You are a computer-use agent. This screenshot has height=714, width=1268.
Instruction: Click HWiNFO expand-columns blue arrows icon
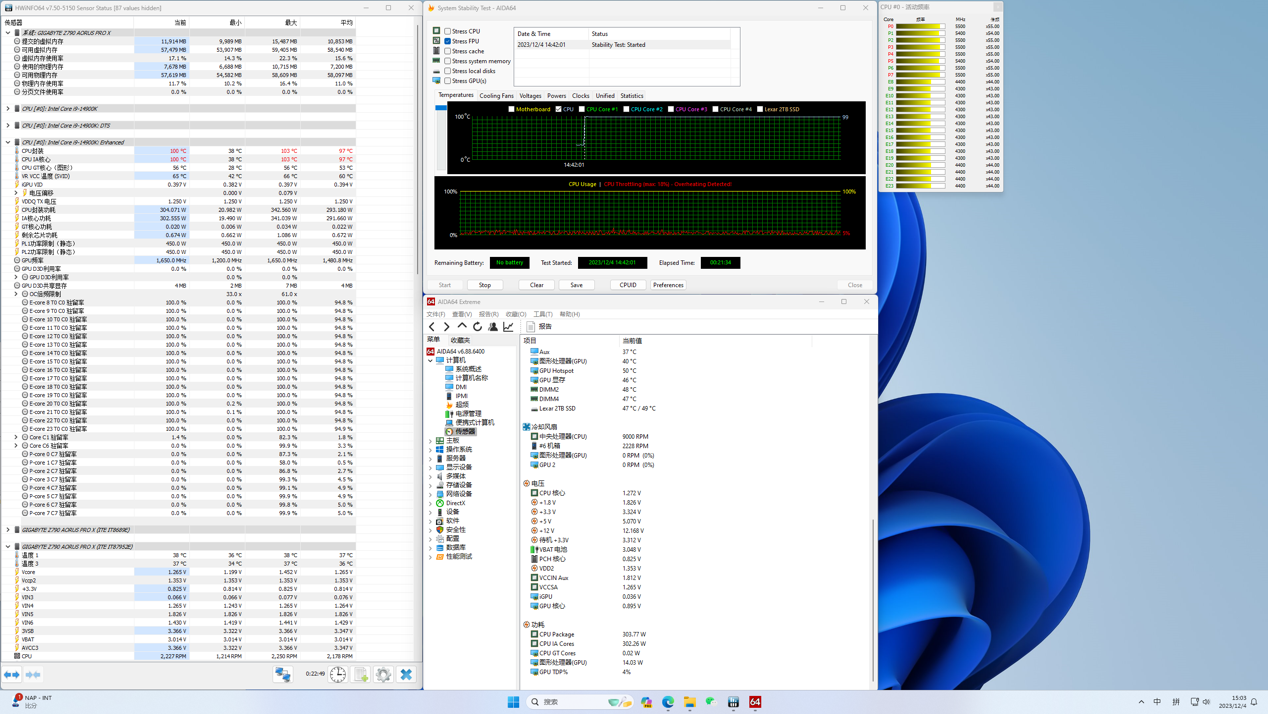(x=11, y=675)
